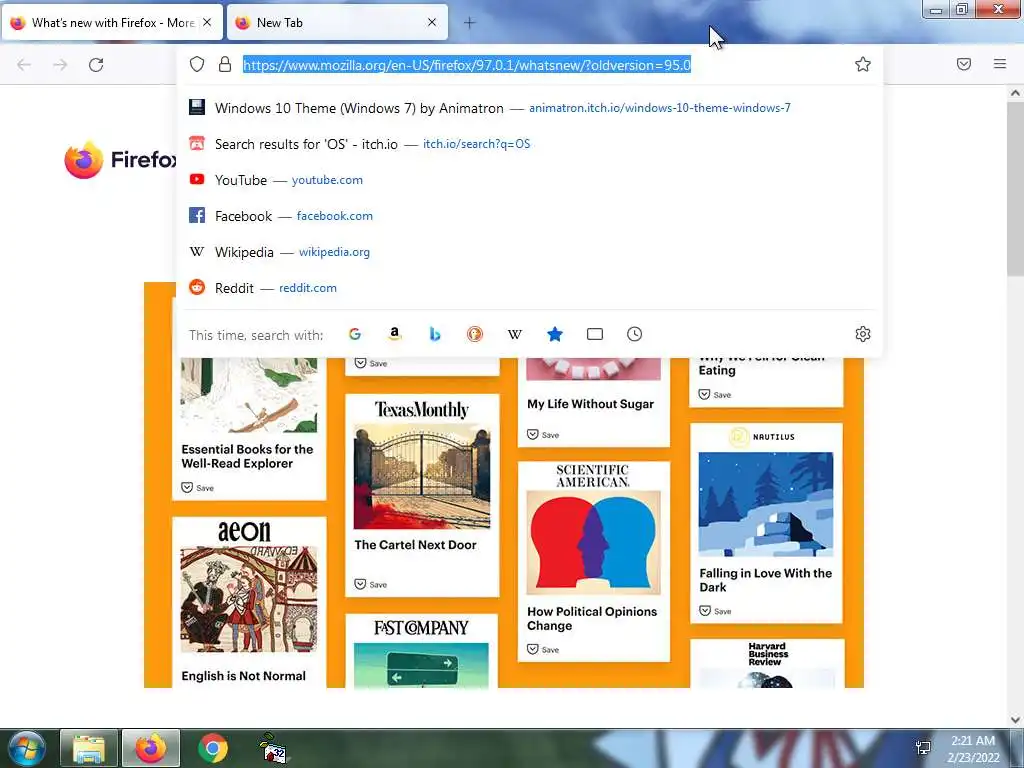Reload the page with the refresh icon
Image resolution: width=1024 pixels, height=768 pixels.
(96, 65)
